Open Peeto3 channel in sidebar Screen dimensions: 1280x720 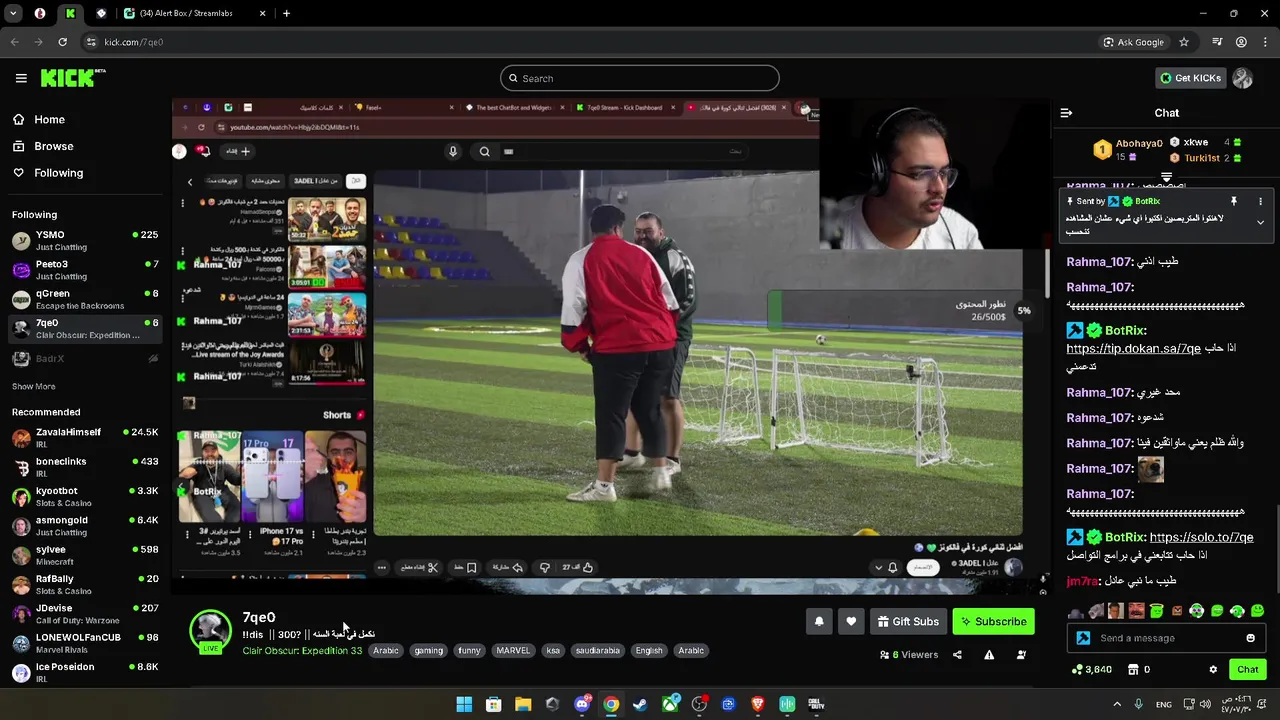(84, 270)
